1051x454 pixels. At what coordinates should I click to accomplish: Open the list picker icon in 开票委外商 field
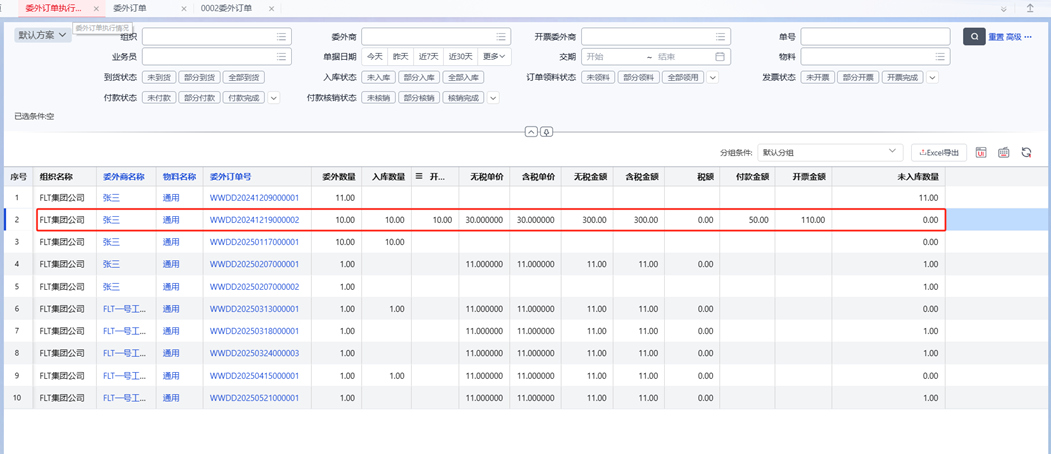(721, 37)
